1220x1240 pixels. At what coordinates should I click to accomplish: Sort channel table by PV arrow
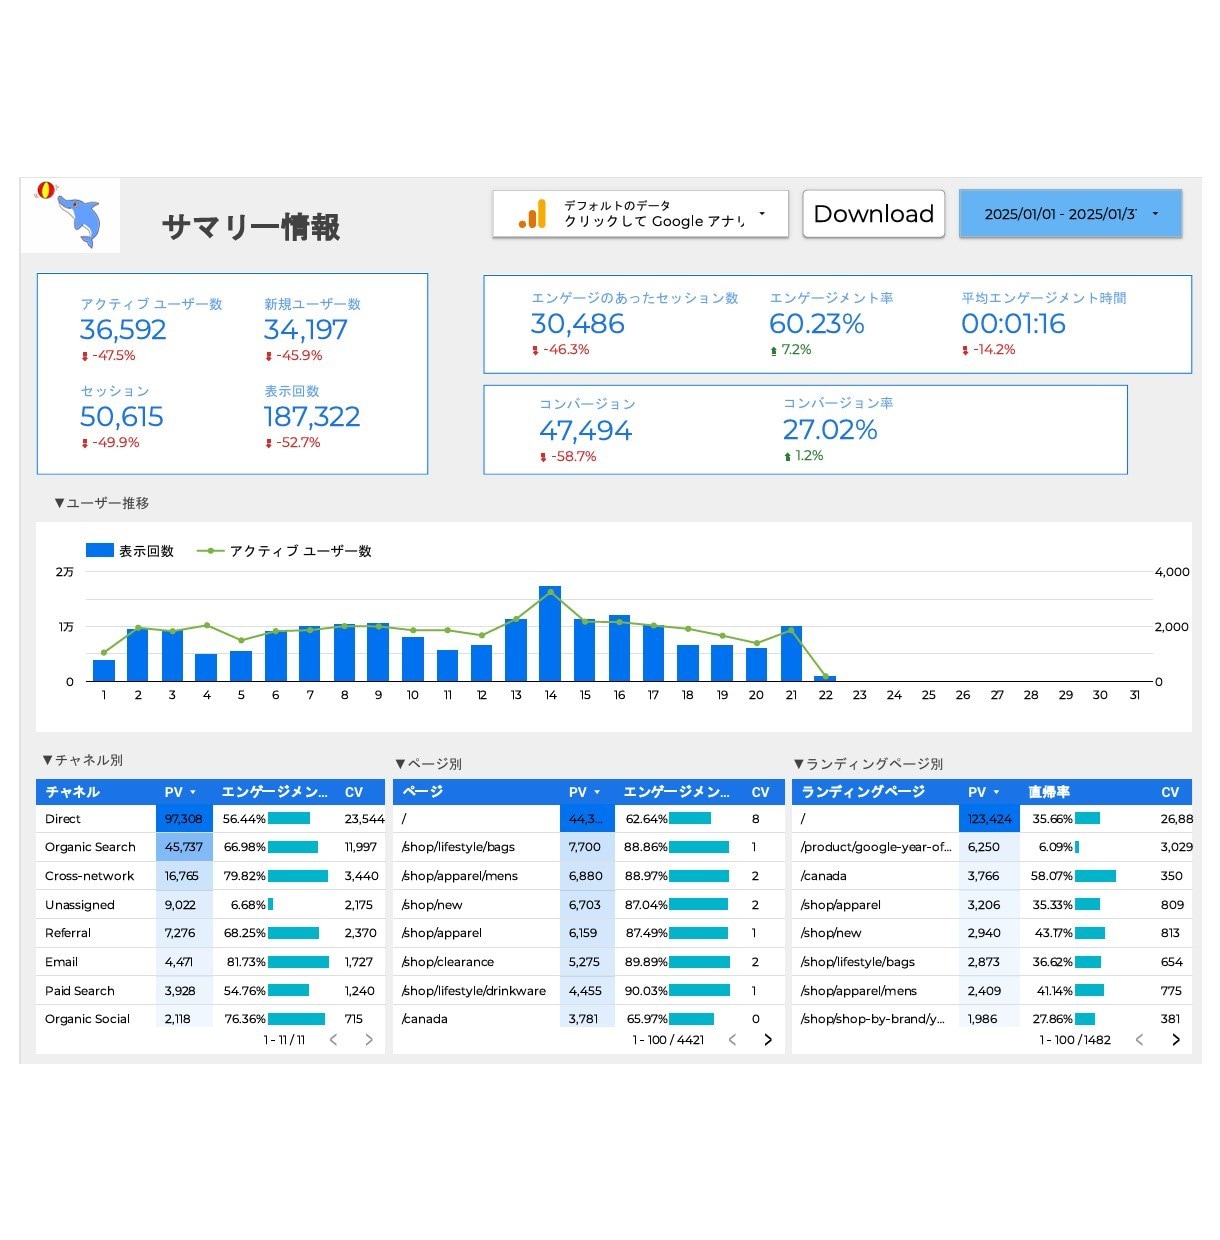click(x=193, y=792)
